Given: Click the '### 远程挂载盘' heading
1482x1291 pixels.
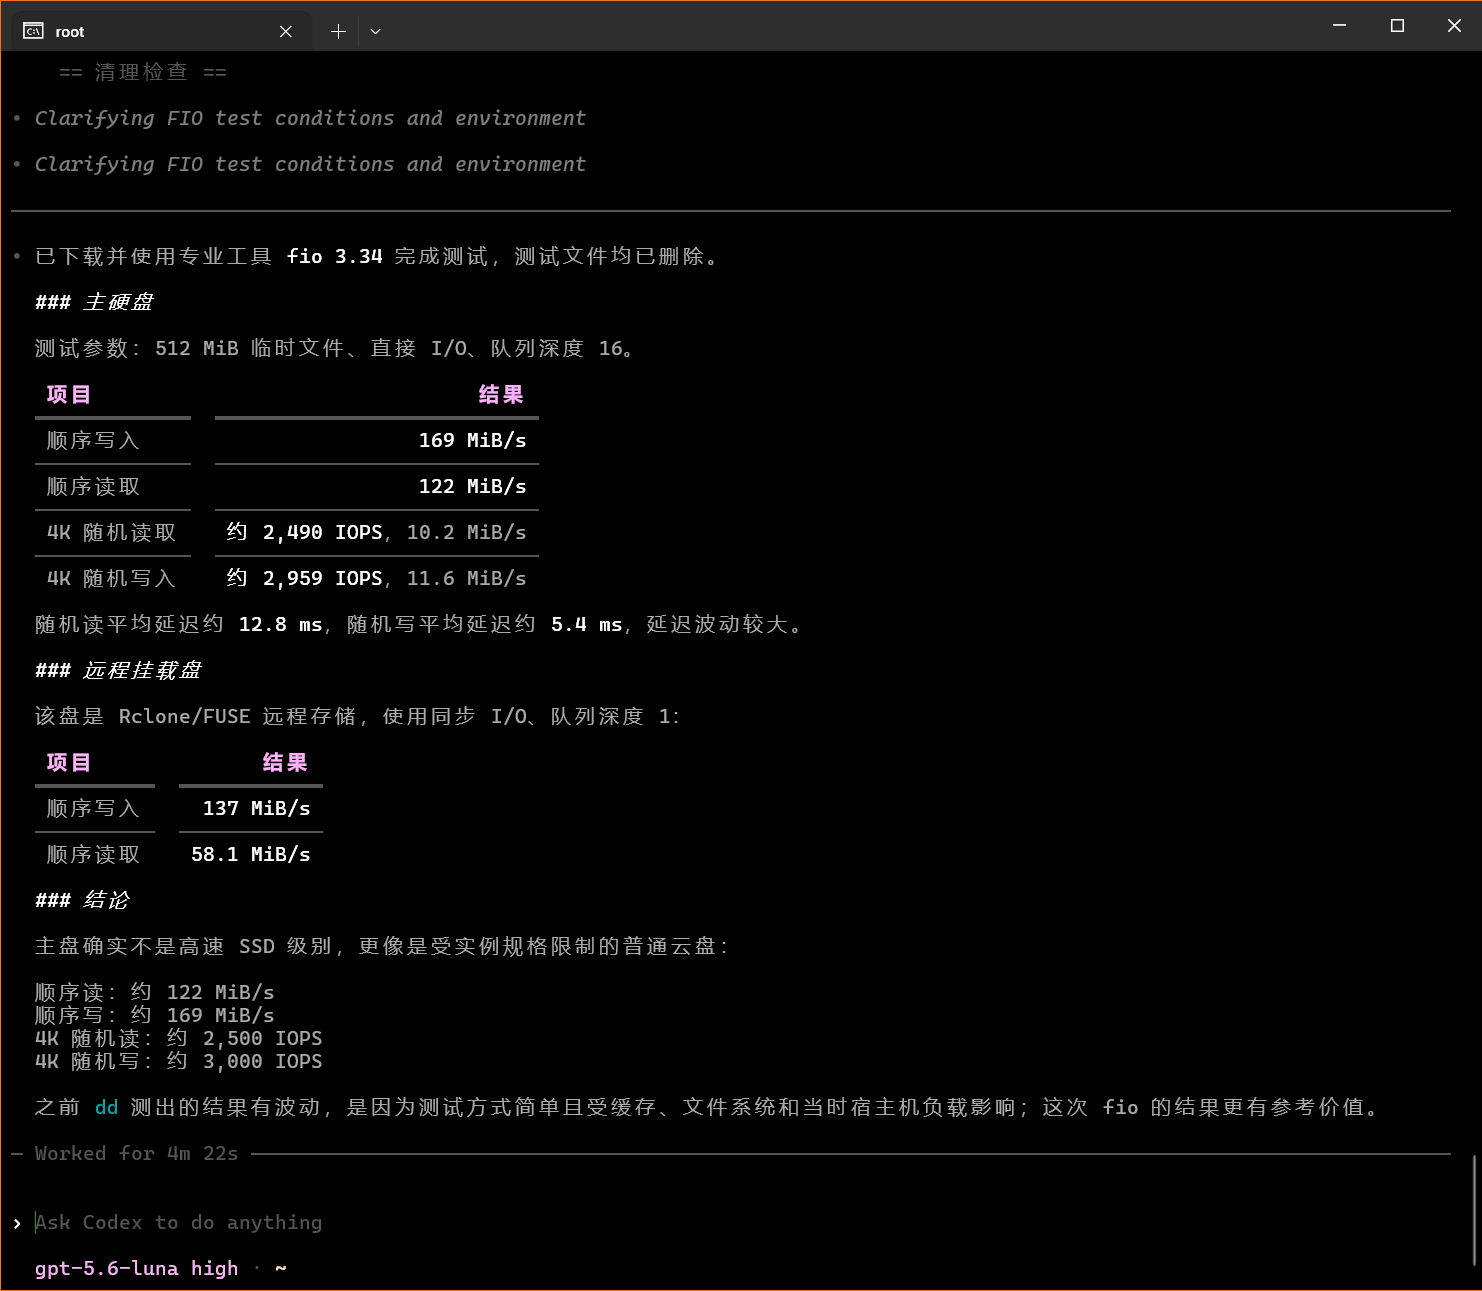Looking at the screenshot, I should click(x=119, y=670).
